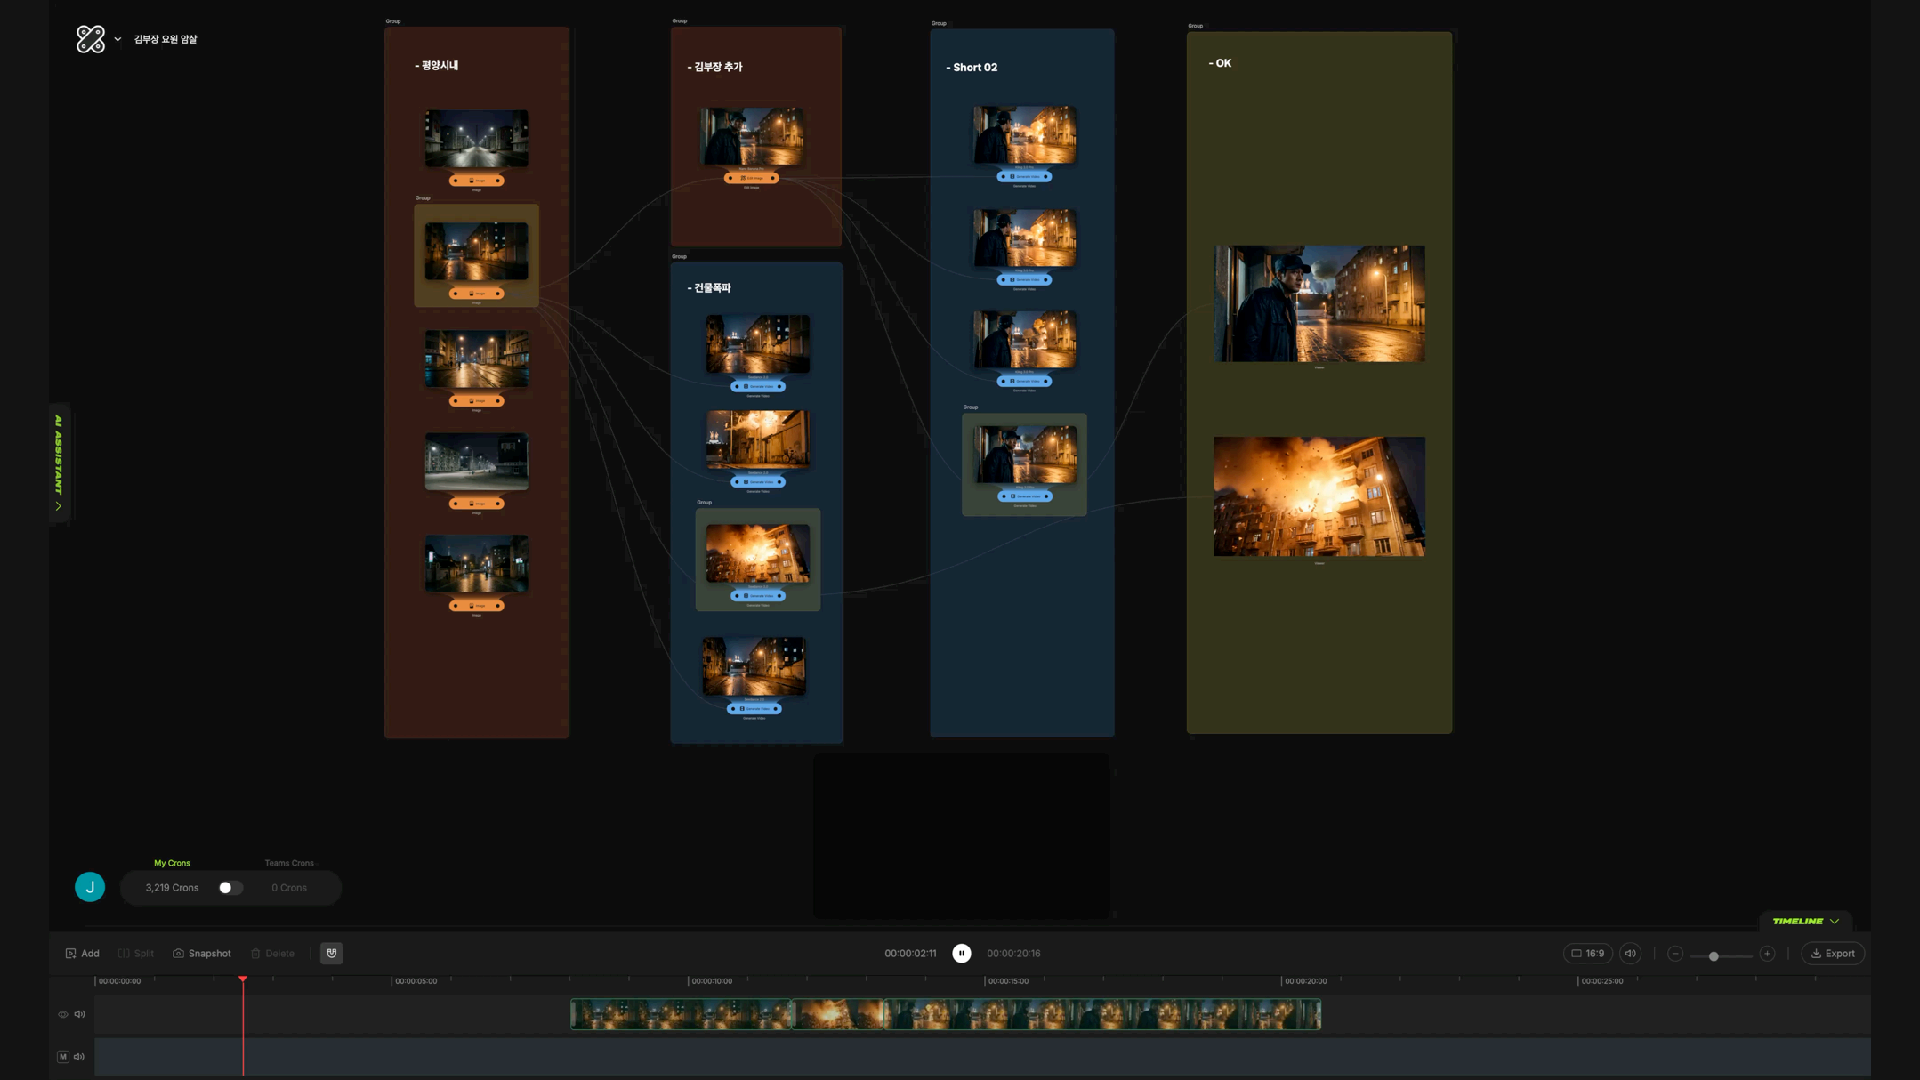Screen dimensions: 1920x1080
Task: Toggle the magnet snapping icon in timeline toolbar
Action: pyautogui.click(x=331, y=953)
